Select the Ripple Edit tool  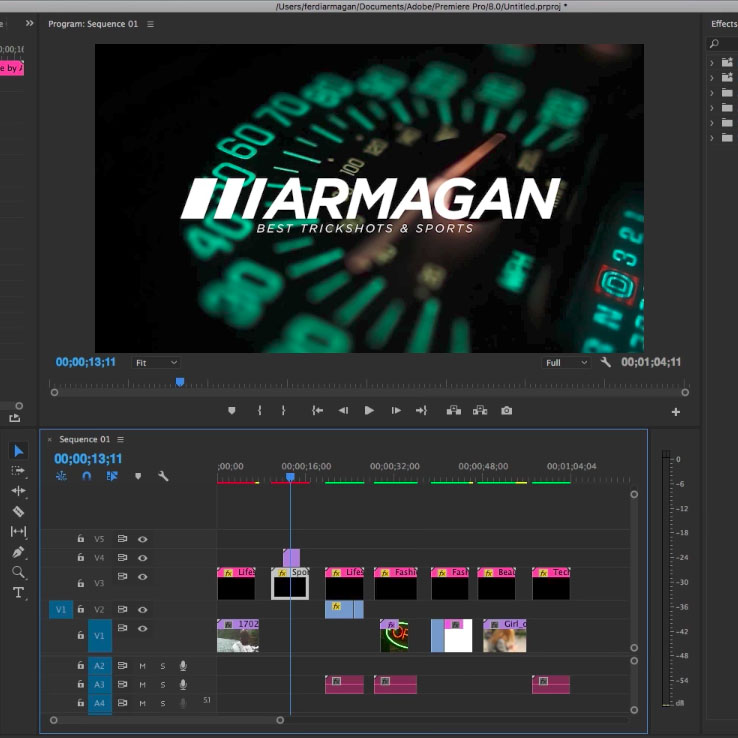[18, 491]
